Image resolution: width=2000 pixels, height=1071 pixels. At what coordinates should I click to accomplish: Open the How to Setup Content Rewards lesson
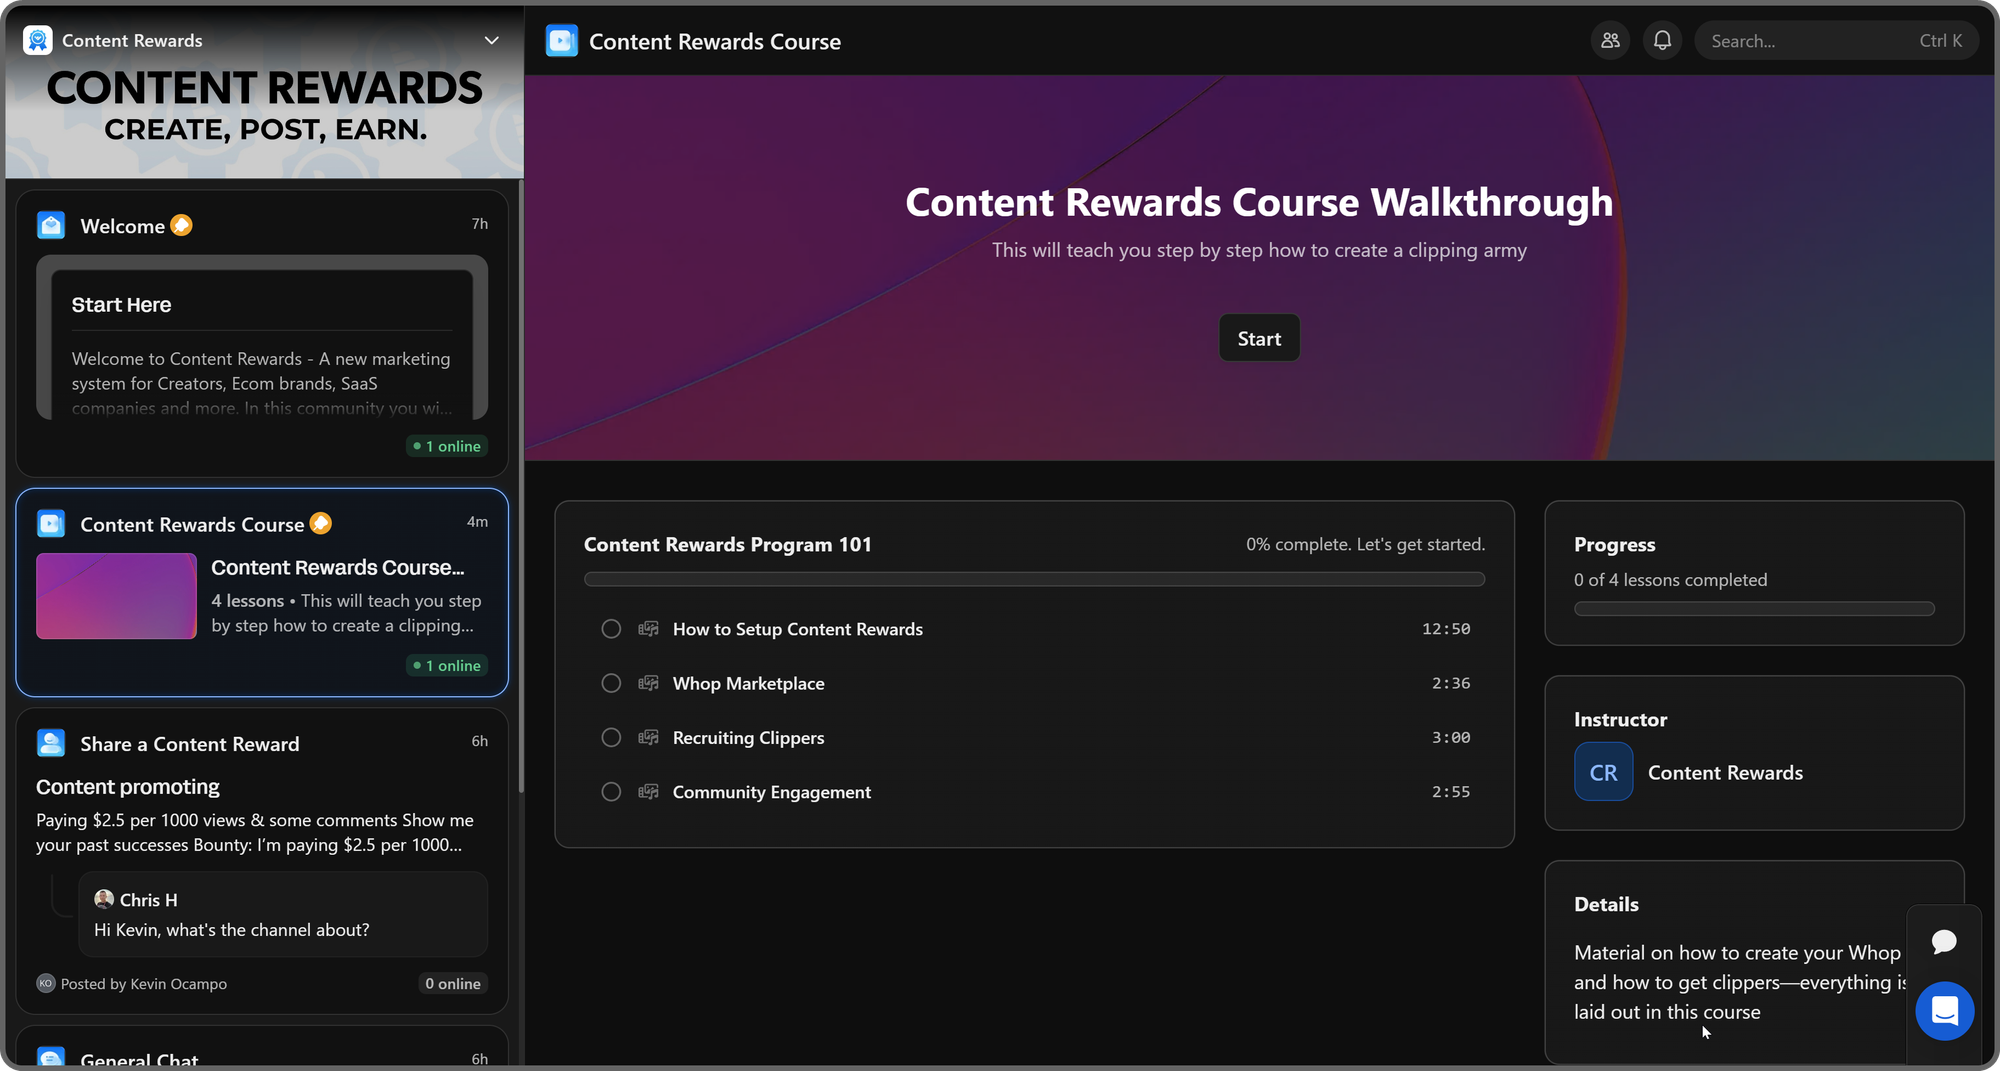pyautogui.click(x=1034, y=629)
